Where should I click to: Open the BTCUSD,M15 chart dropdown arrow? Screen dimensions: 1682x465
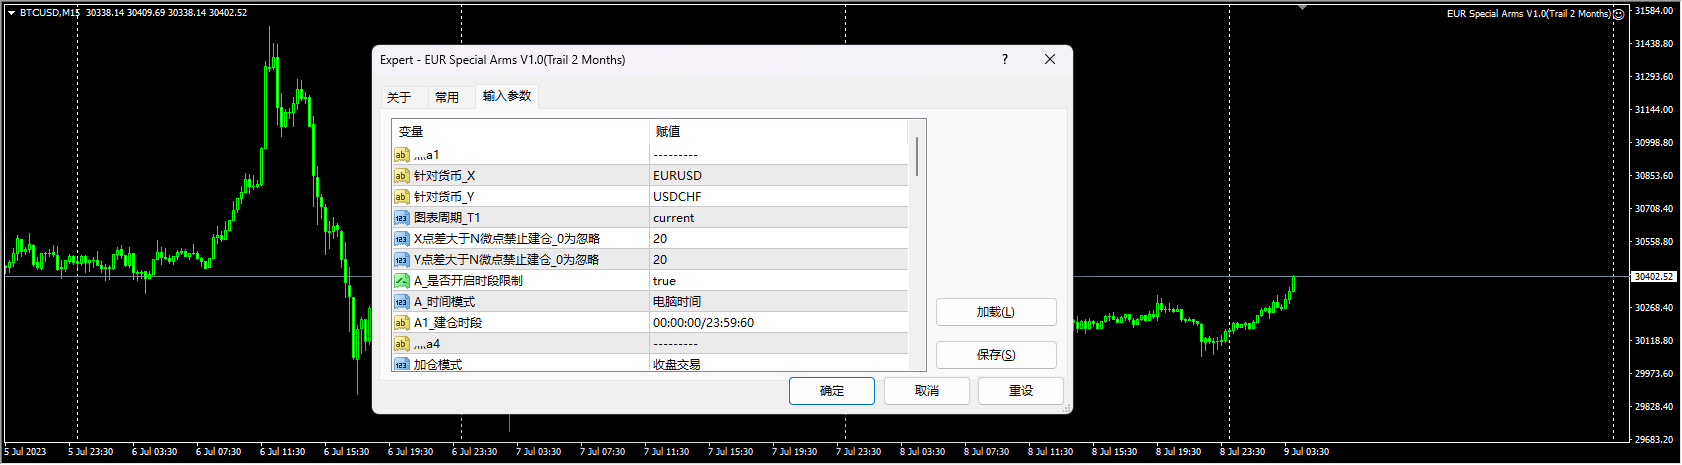(11, 13)
